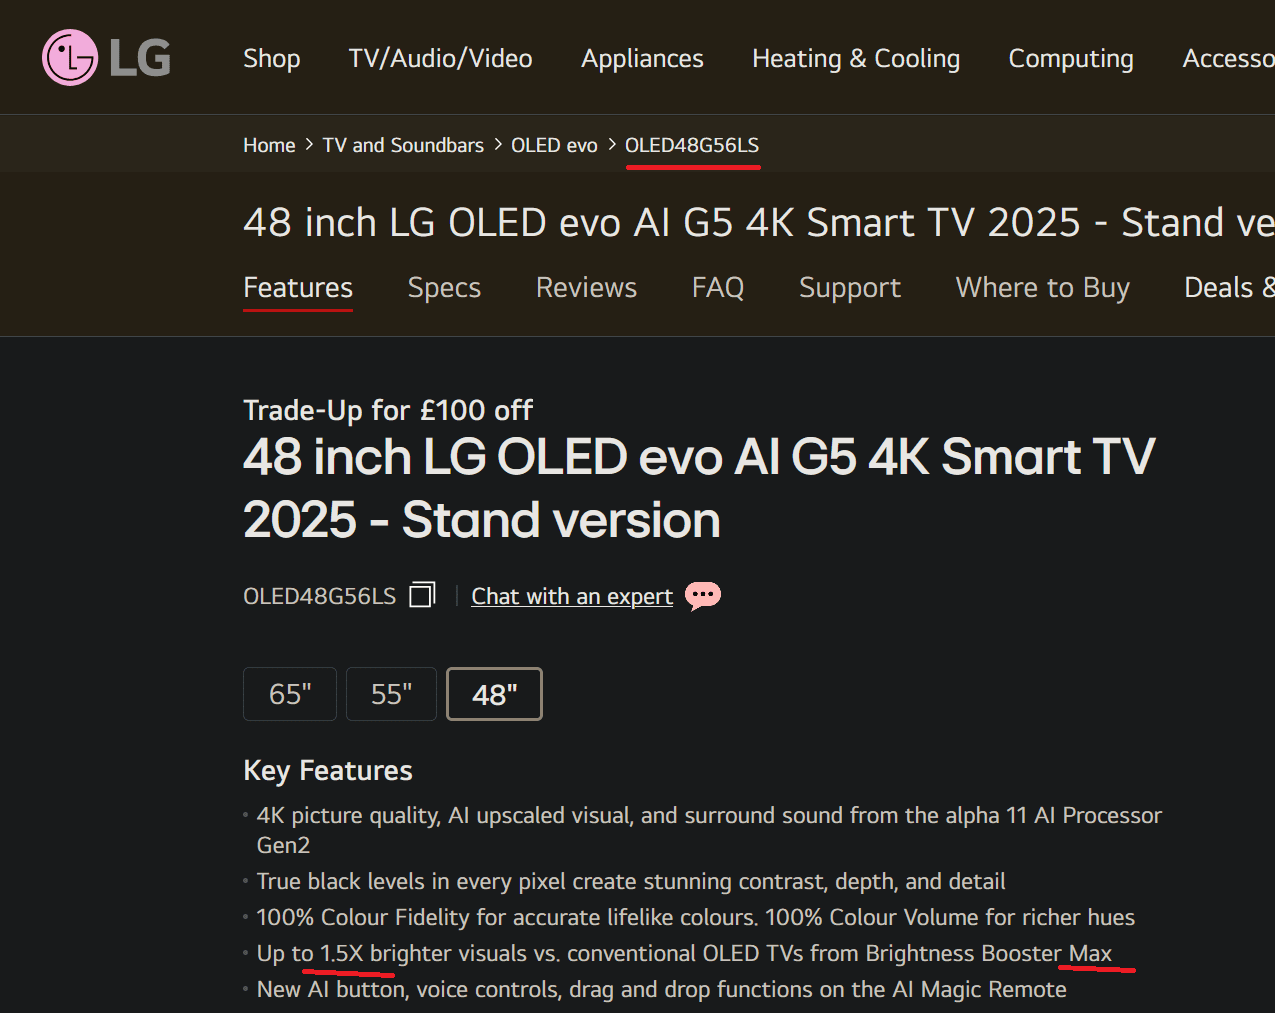The image size is (1275, 1013).
Task: Click model number text OLED48G56LS below heading
Action: (320, 596)
